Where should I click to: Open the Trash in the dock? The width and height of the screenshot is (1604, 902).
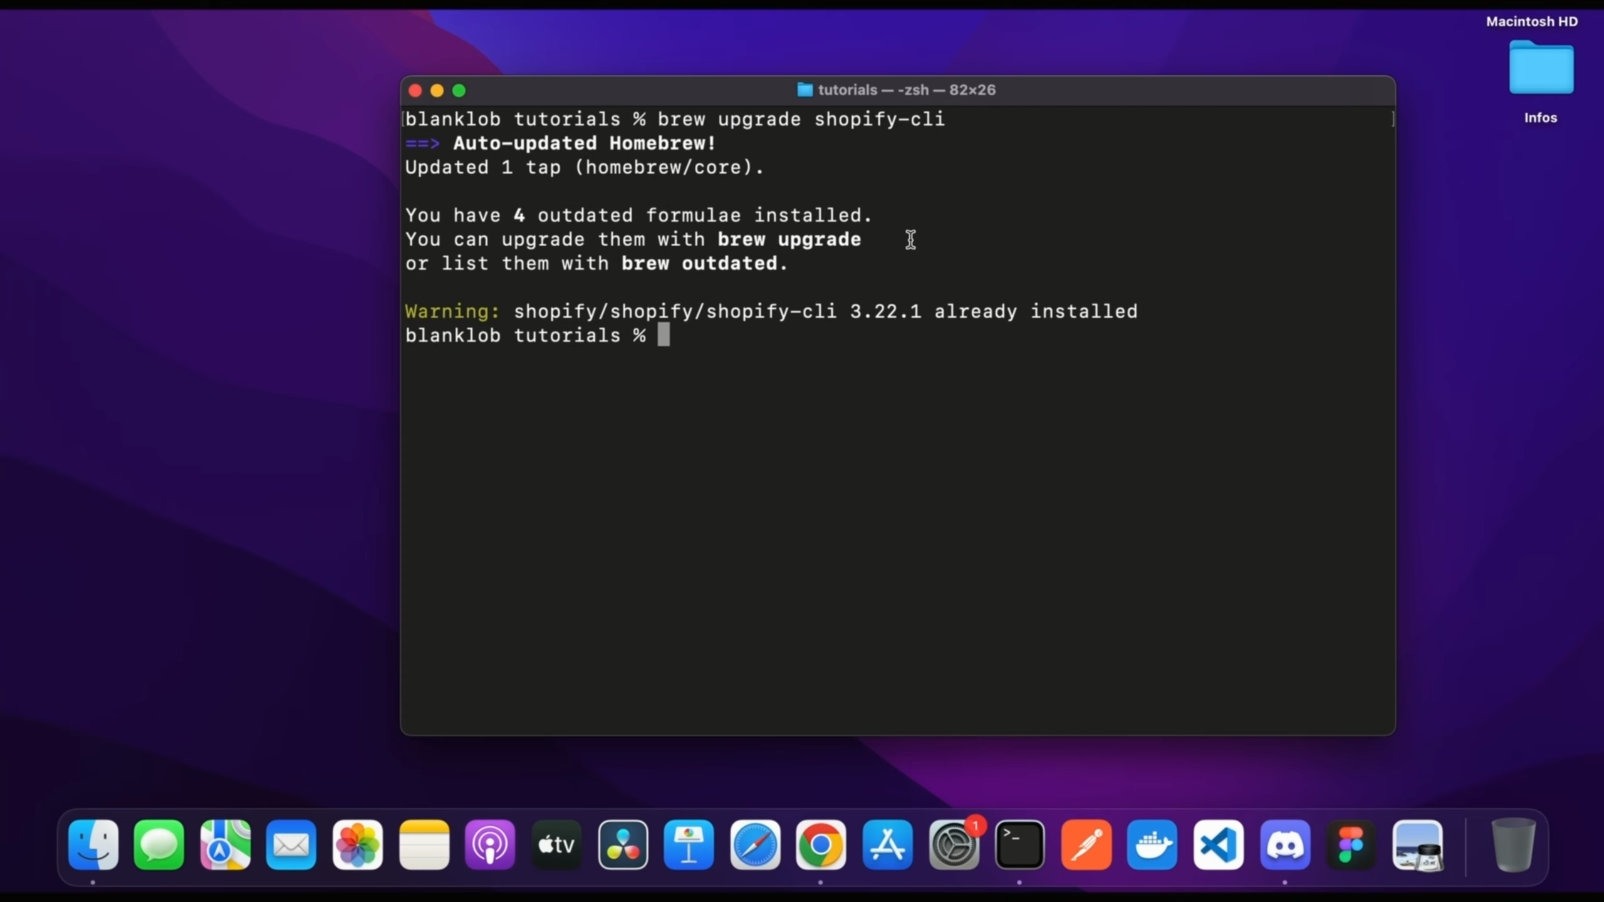pyautogui.click(x=1513, y=845)
